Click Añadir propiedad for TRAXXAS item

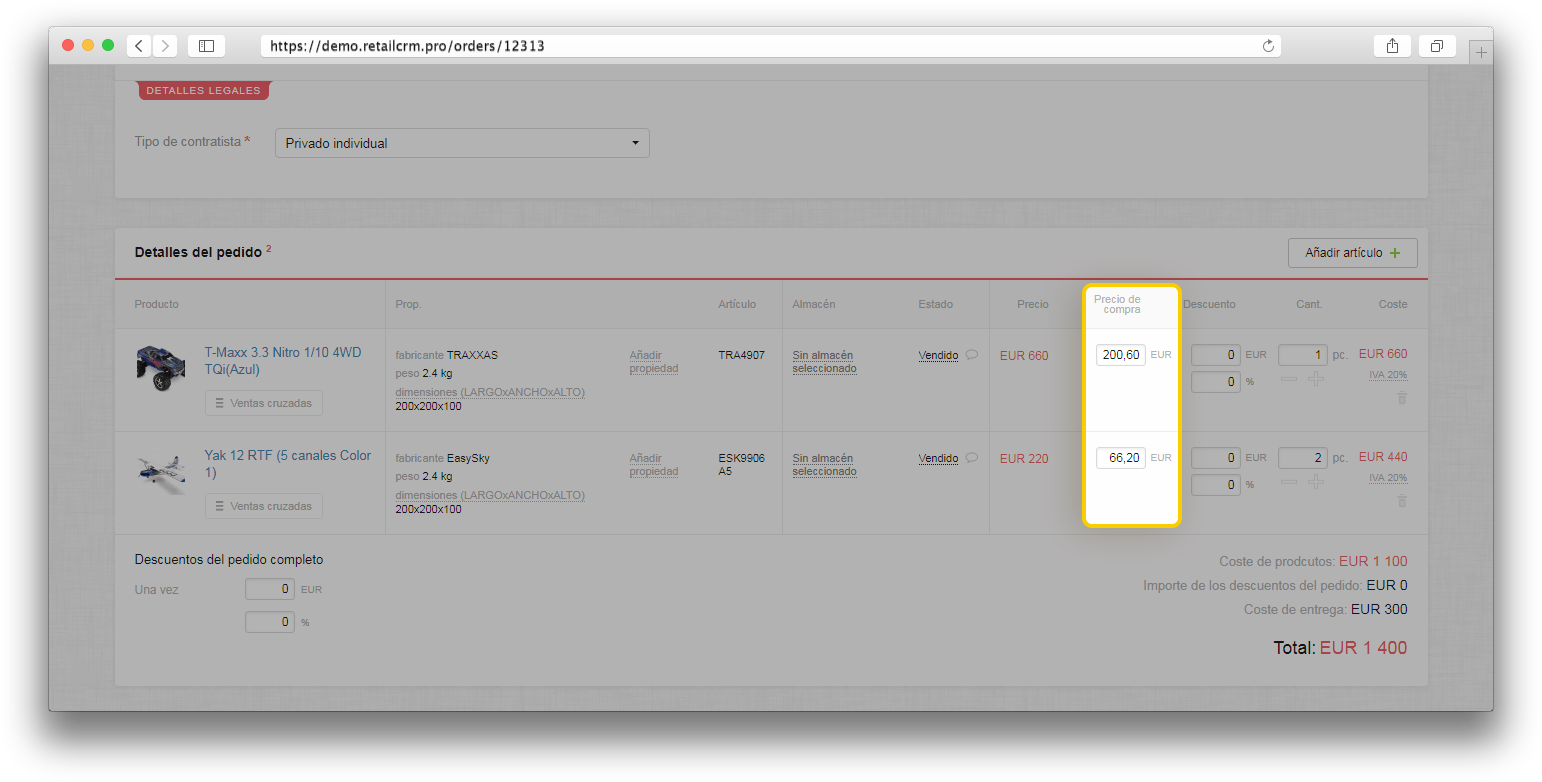click(654, 362)
